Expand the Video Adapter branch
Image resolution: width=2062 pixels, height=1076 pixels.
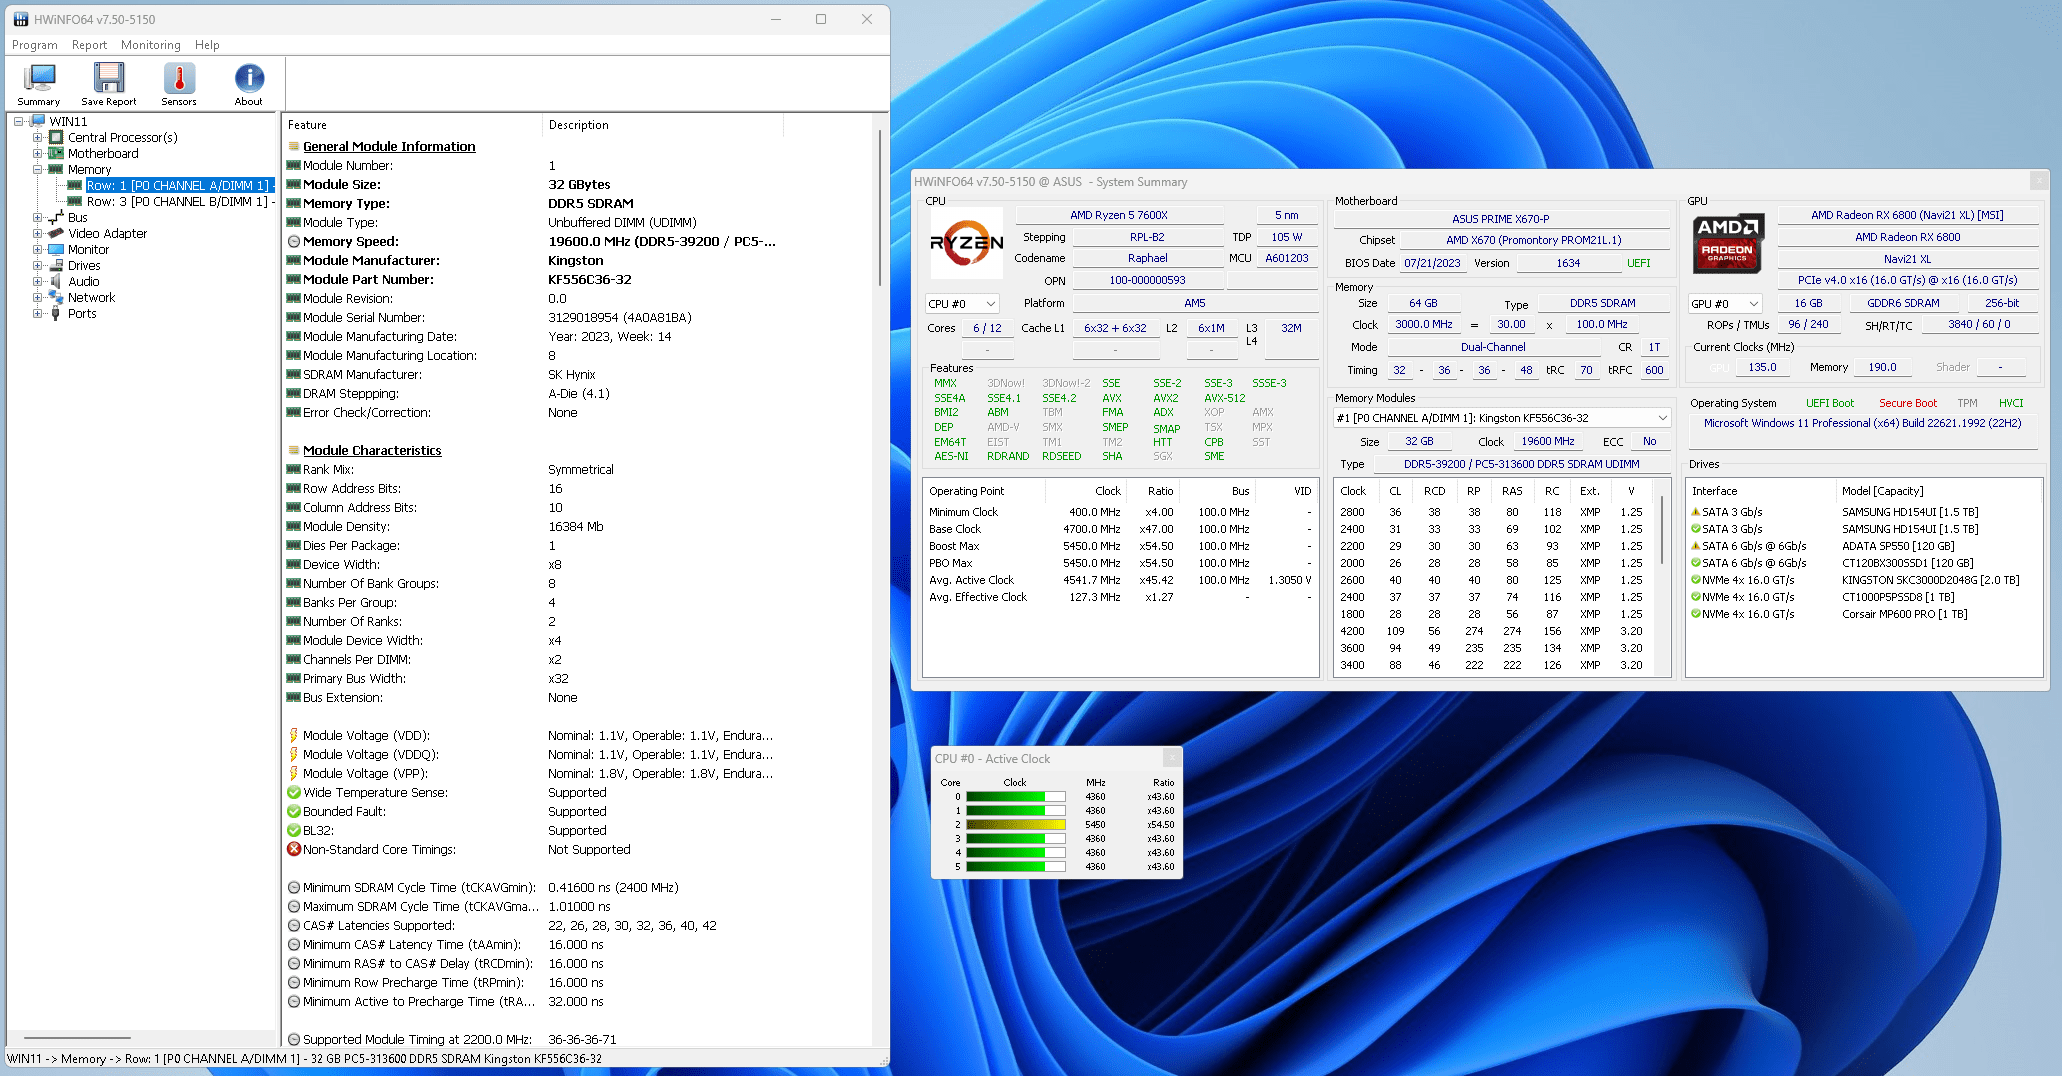tap(38, 233)
